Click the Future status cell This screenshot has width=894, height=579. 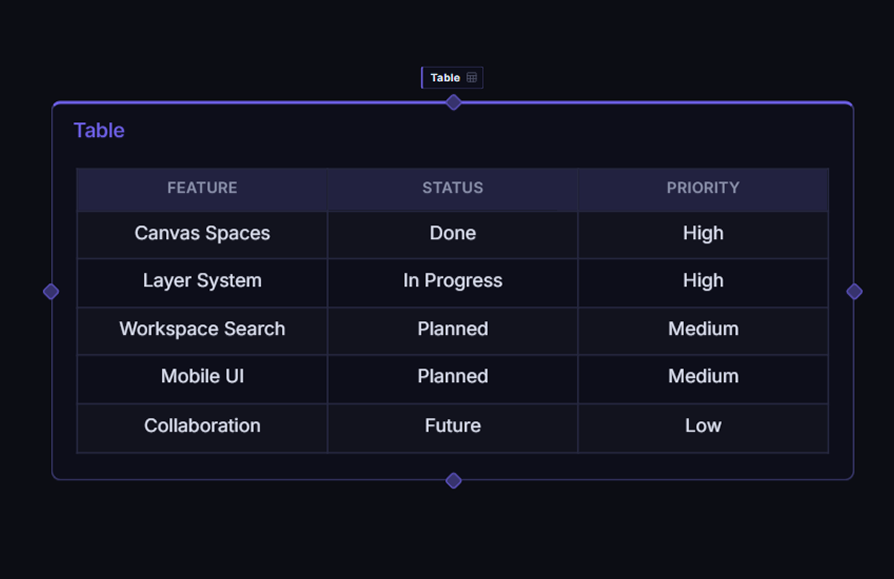coord(453,426)
